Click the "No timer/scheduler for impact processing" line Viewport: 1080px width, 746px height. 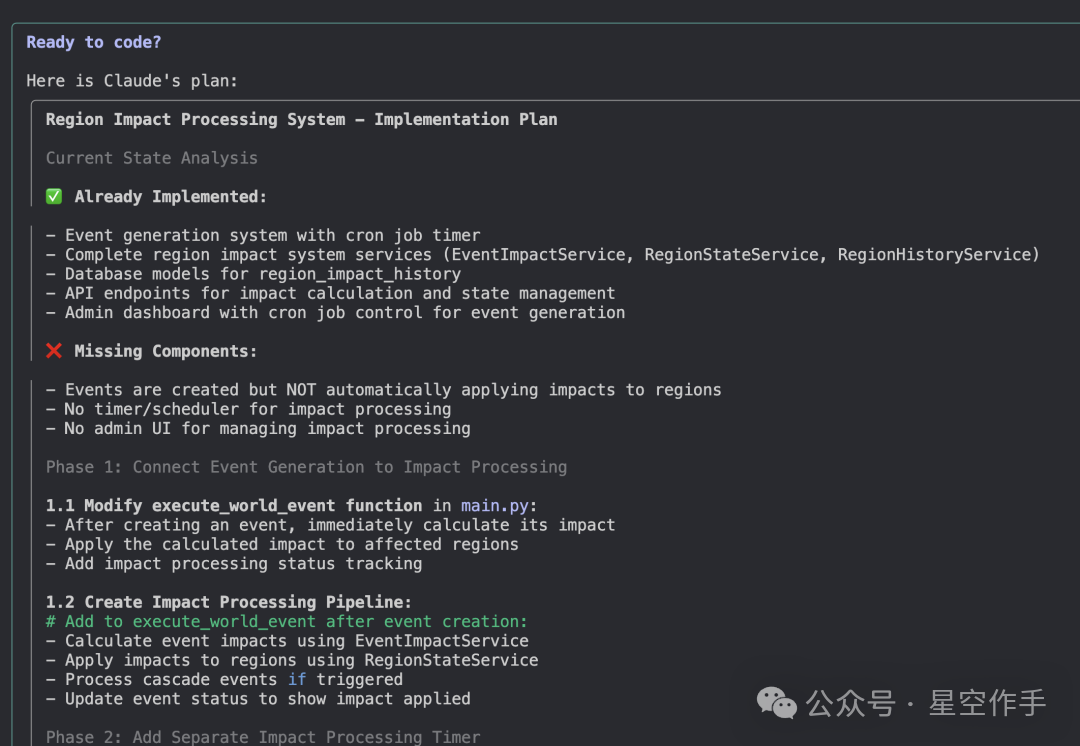257,409
